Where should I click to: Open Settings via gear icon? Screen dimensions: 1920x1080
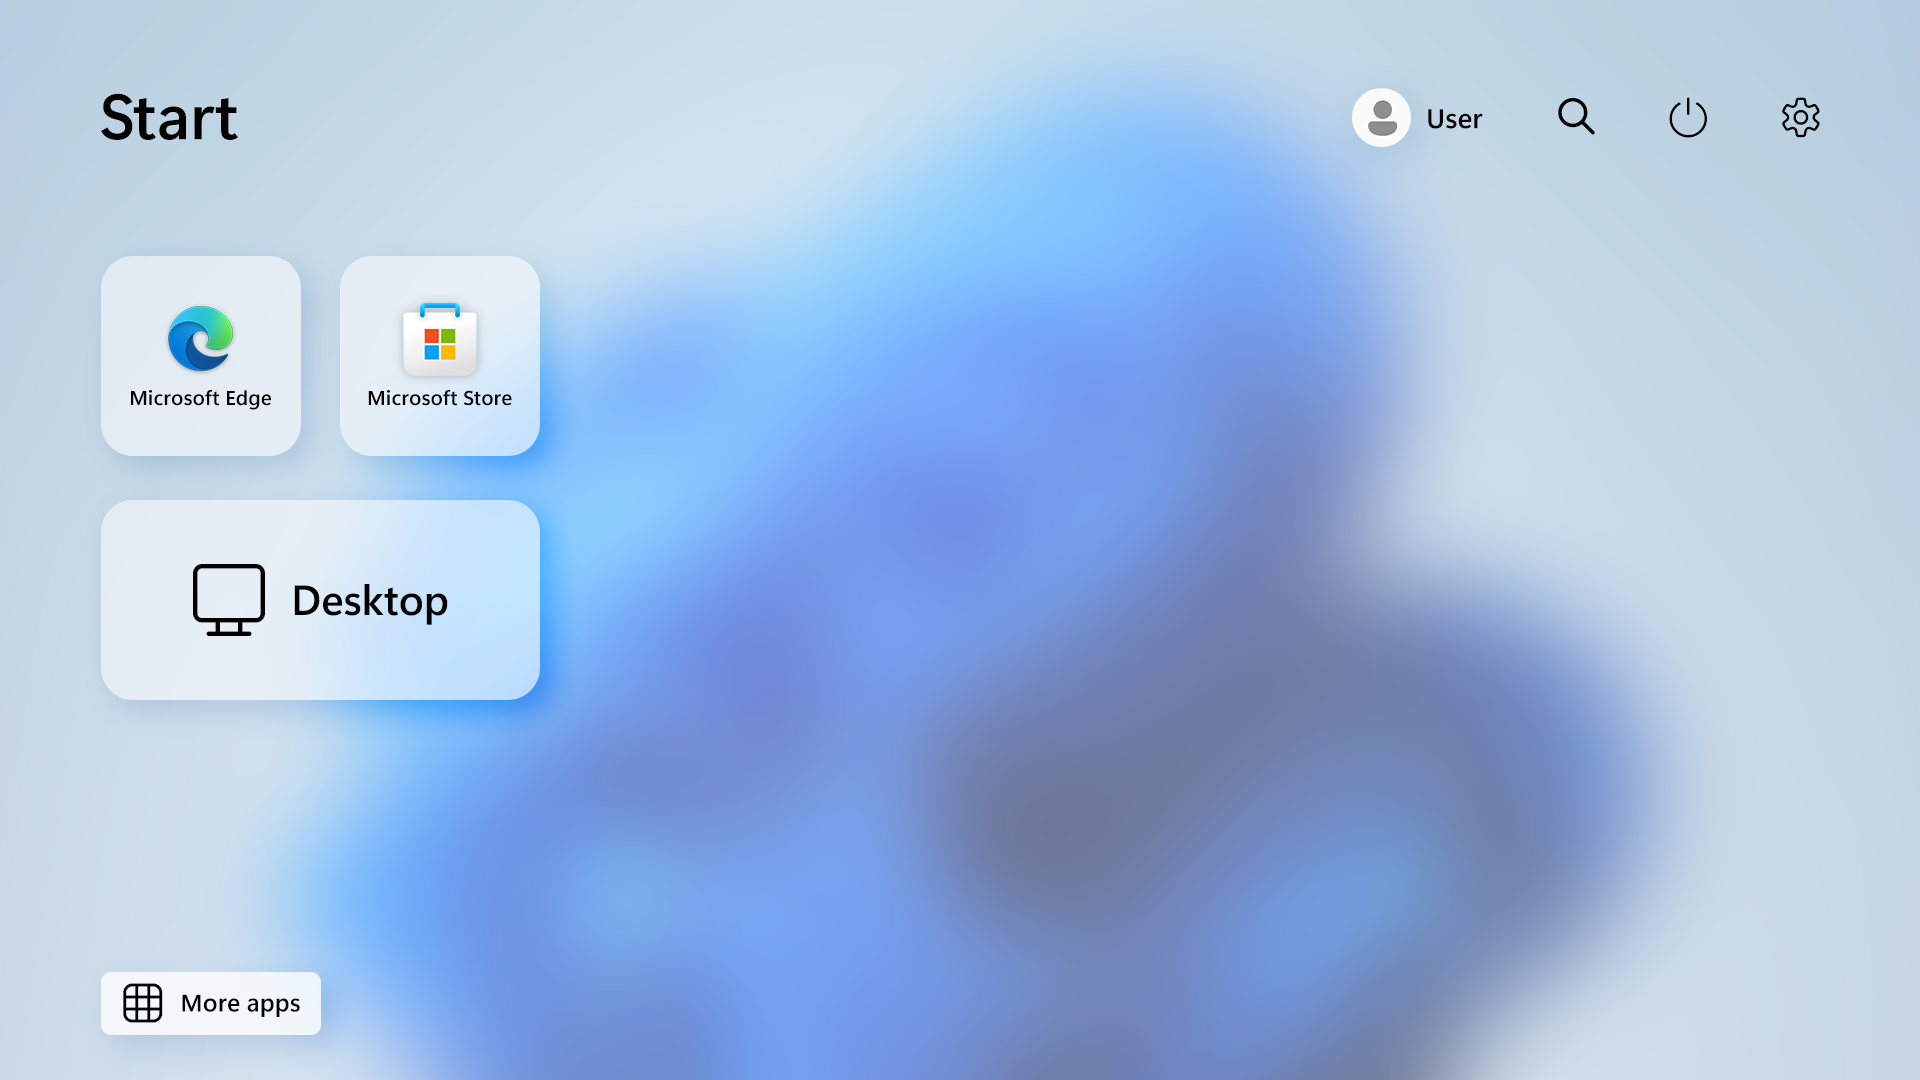(1800, 117)
